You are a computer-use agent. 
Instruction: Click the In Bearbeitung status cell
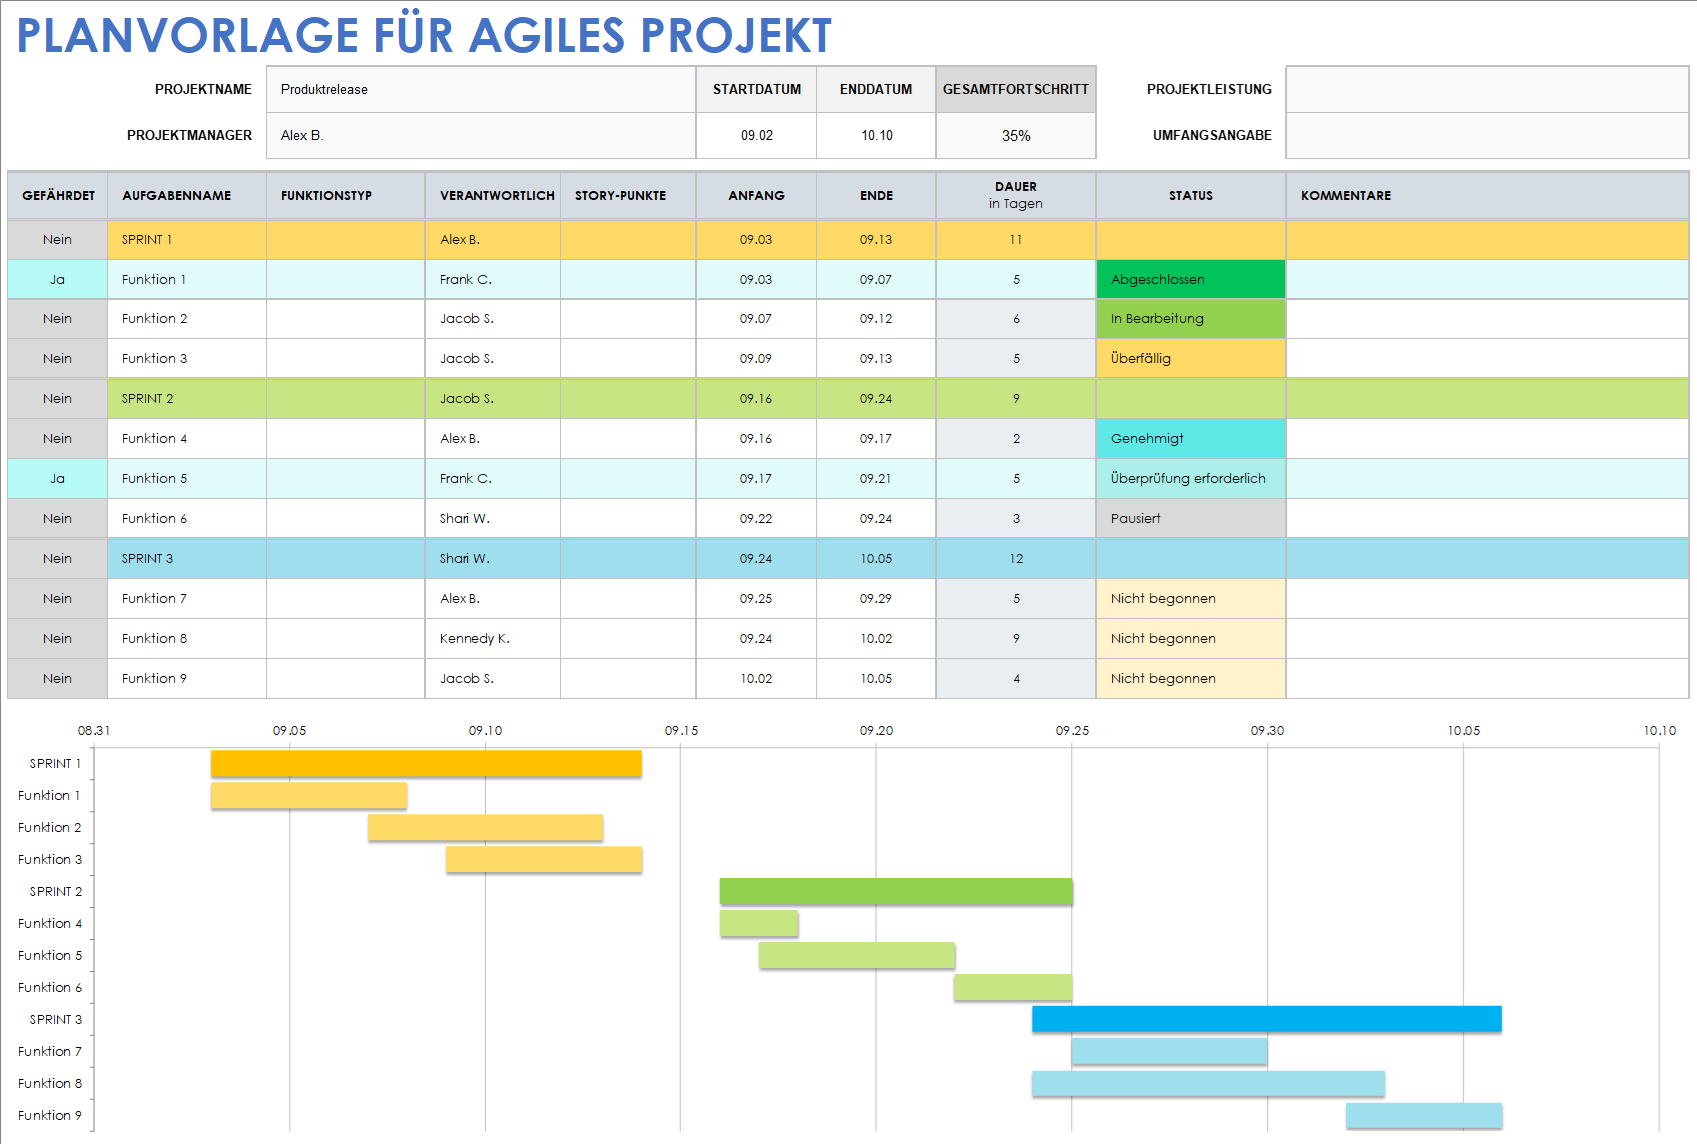click(1191, 318)
